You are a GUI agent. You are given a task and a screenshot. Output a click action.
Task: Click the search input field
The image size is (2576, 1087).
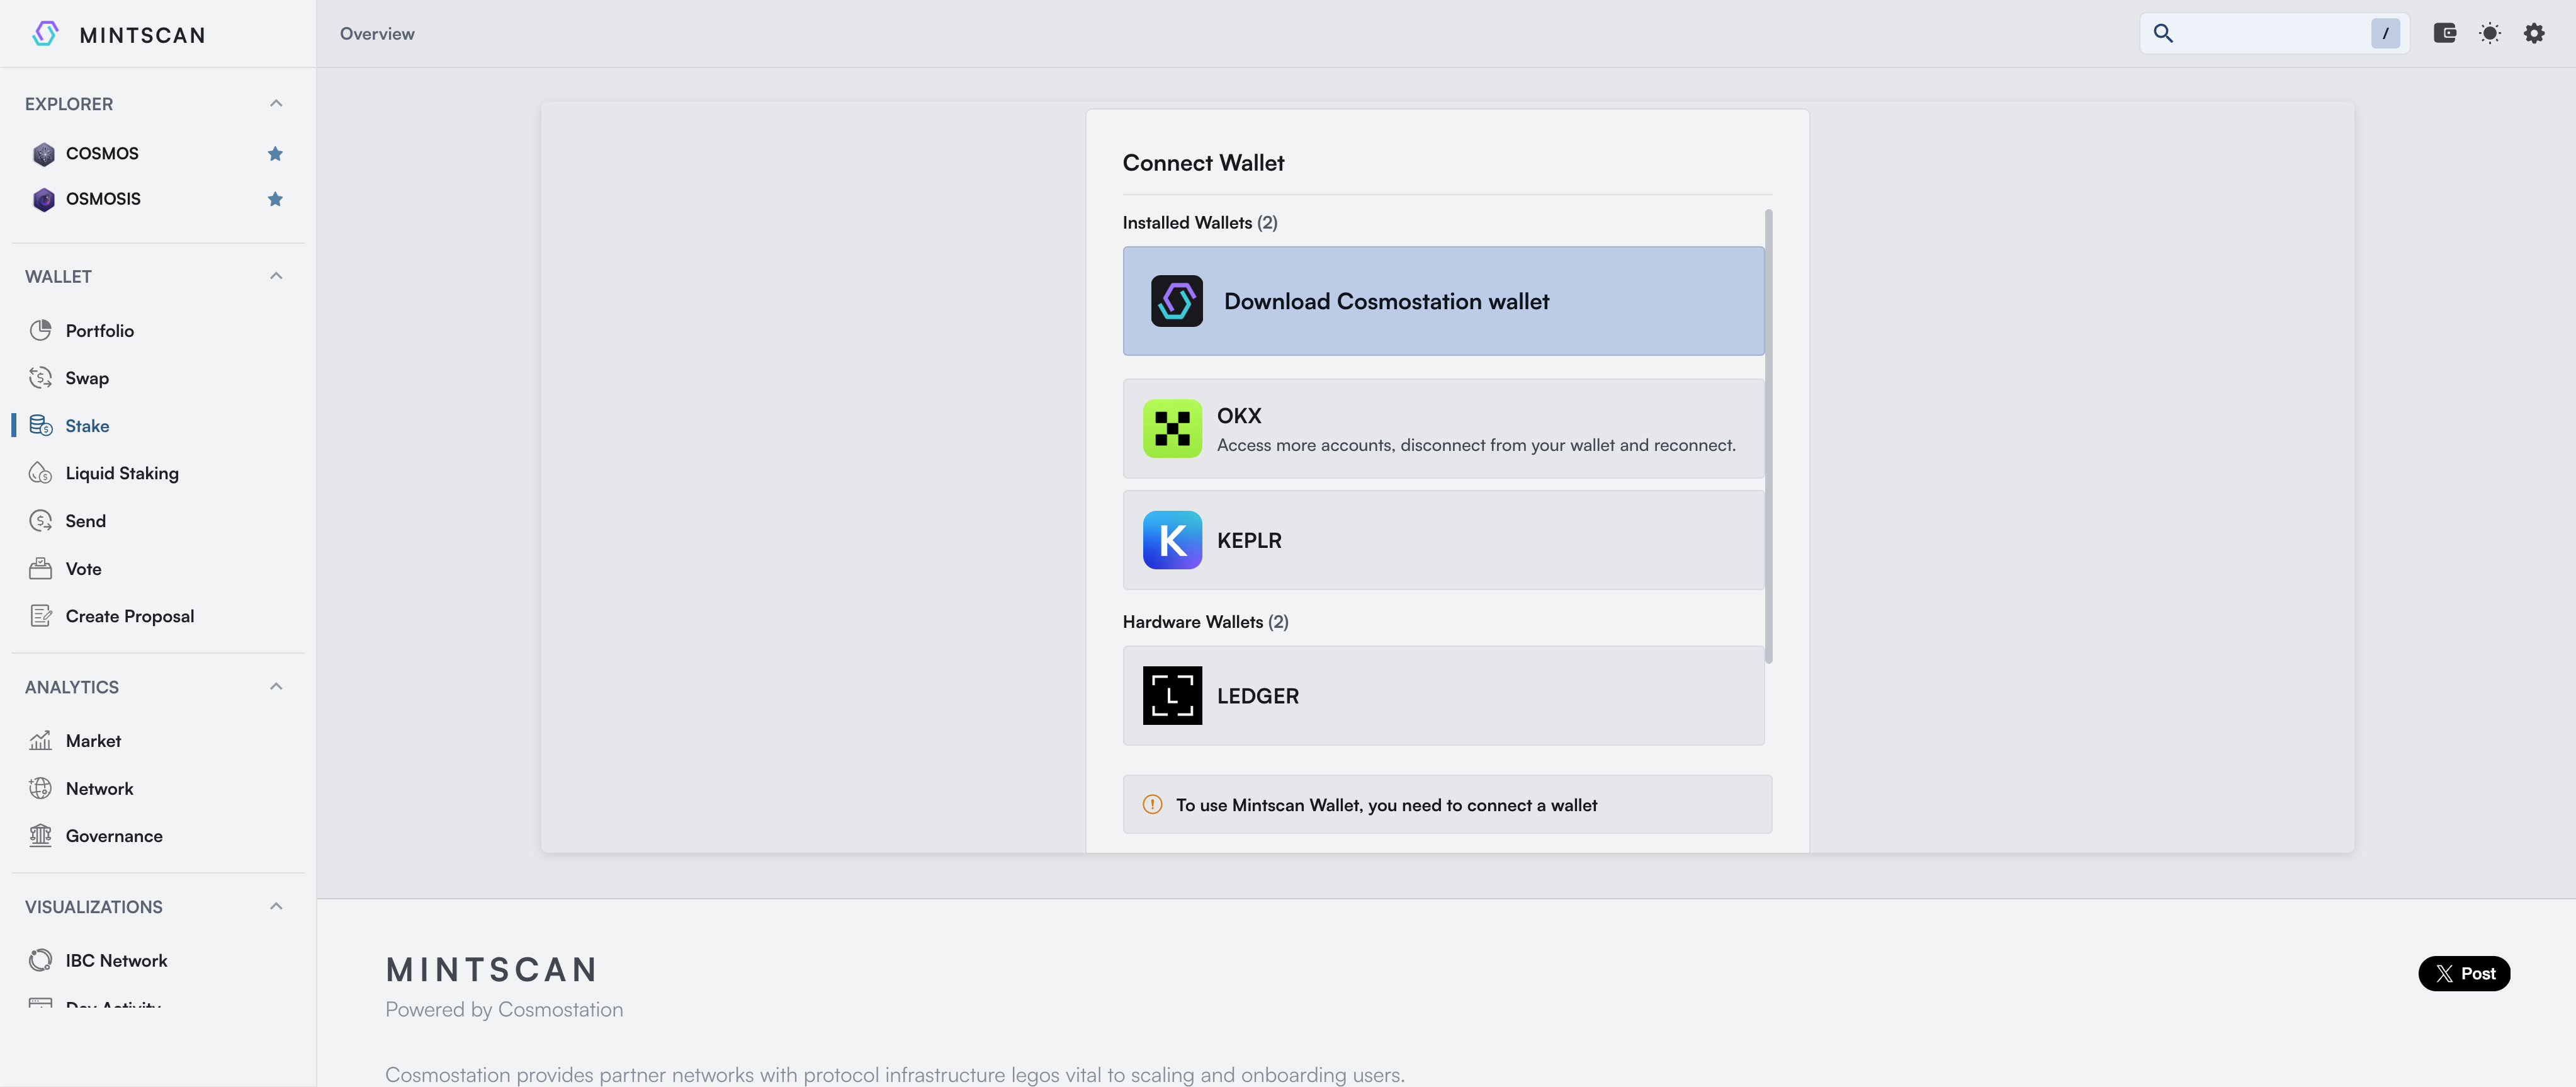(x=2270, y=33)
